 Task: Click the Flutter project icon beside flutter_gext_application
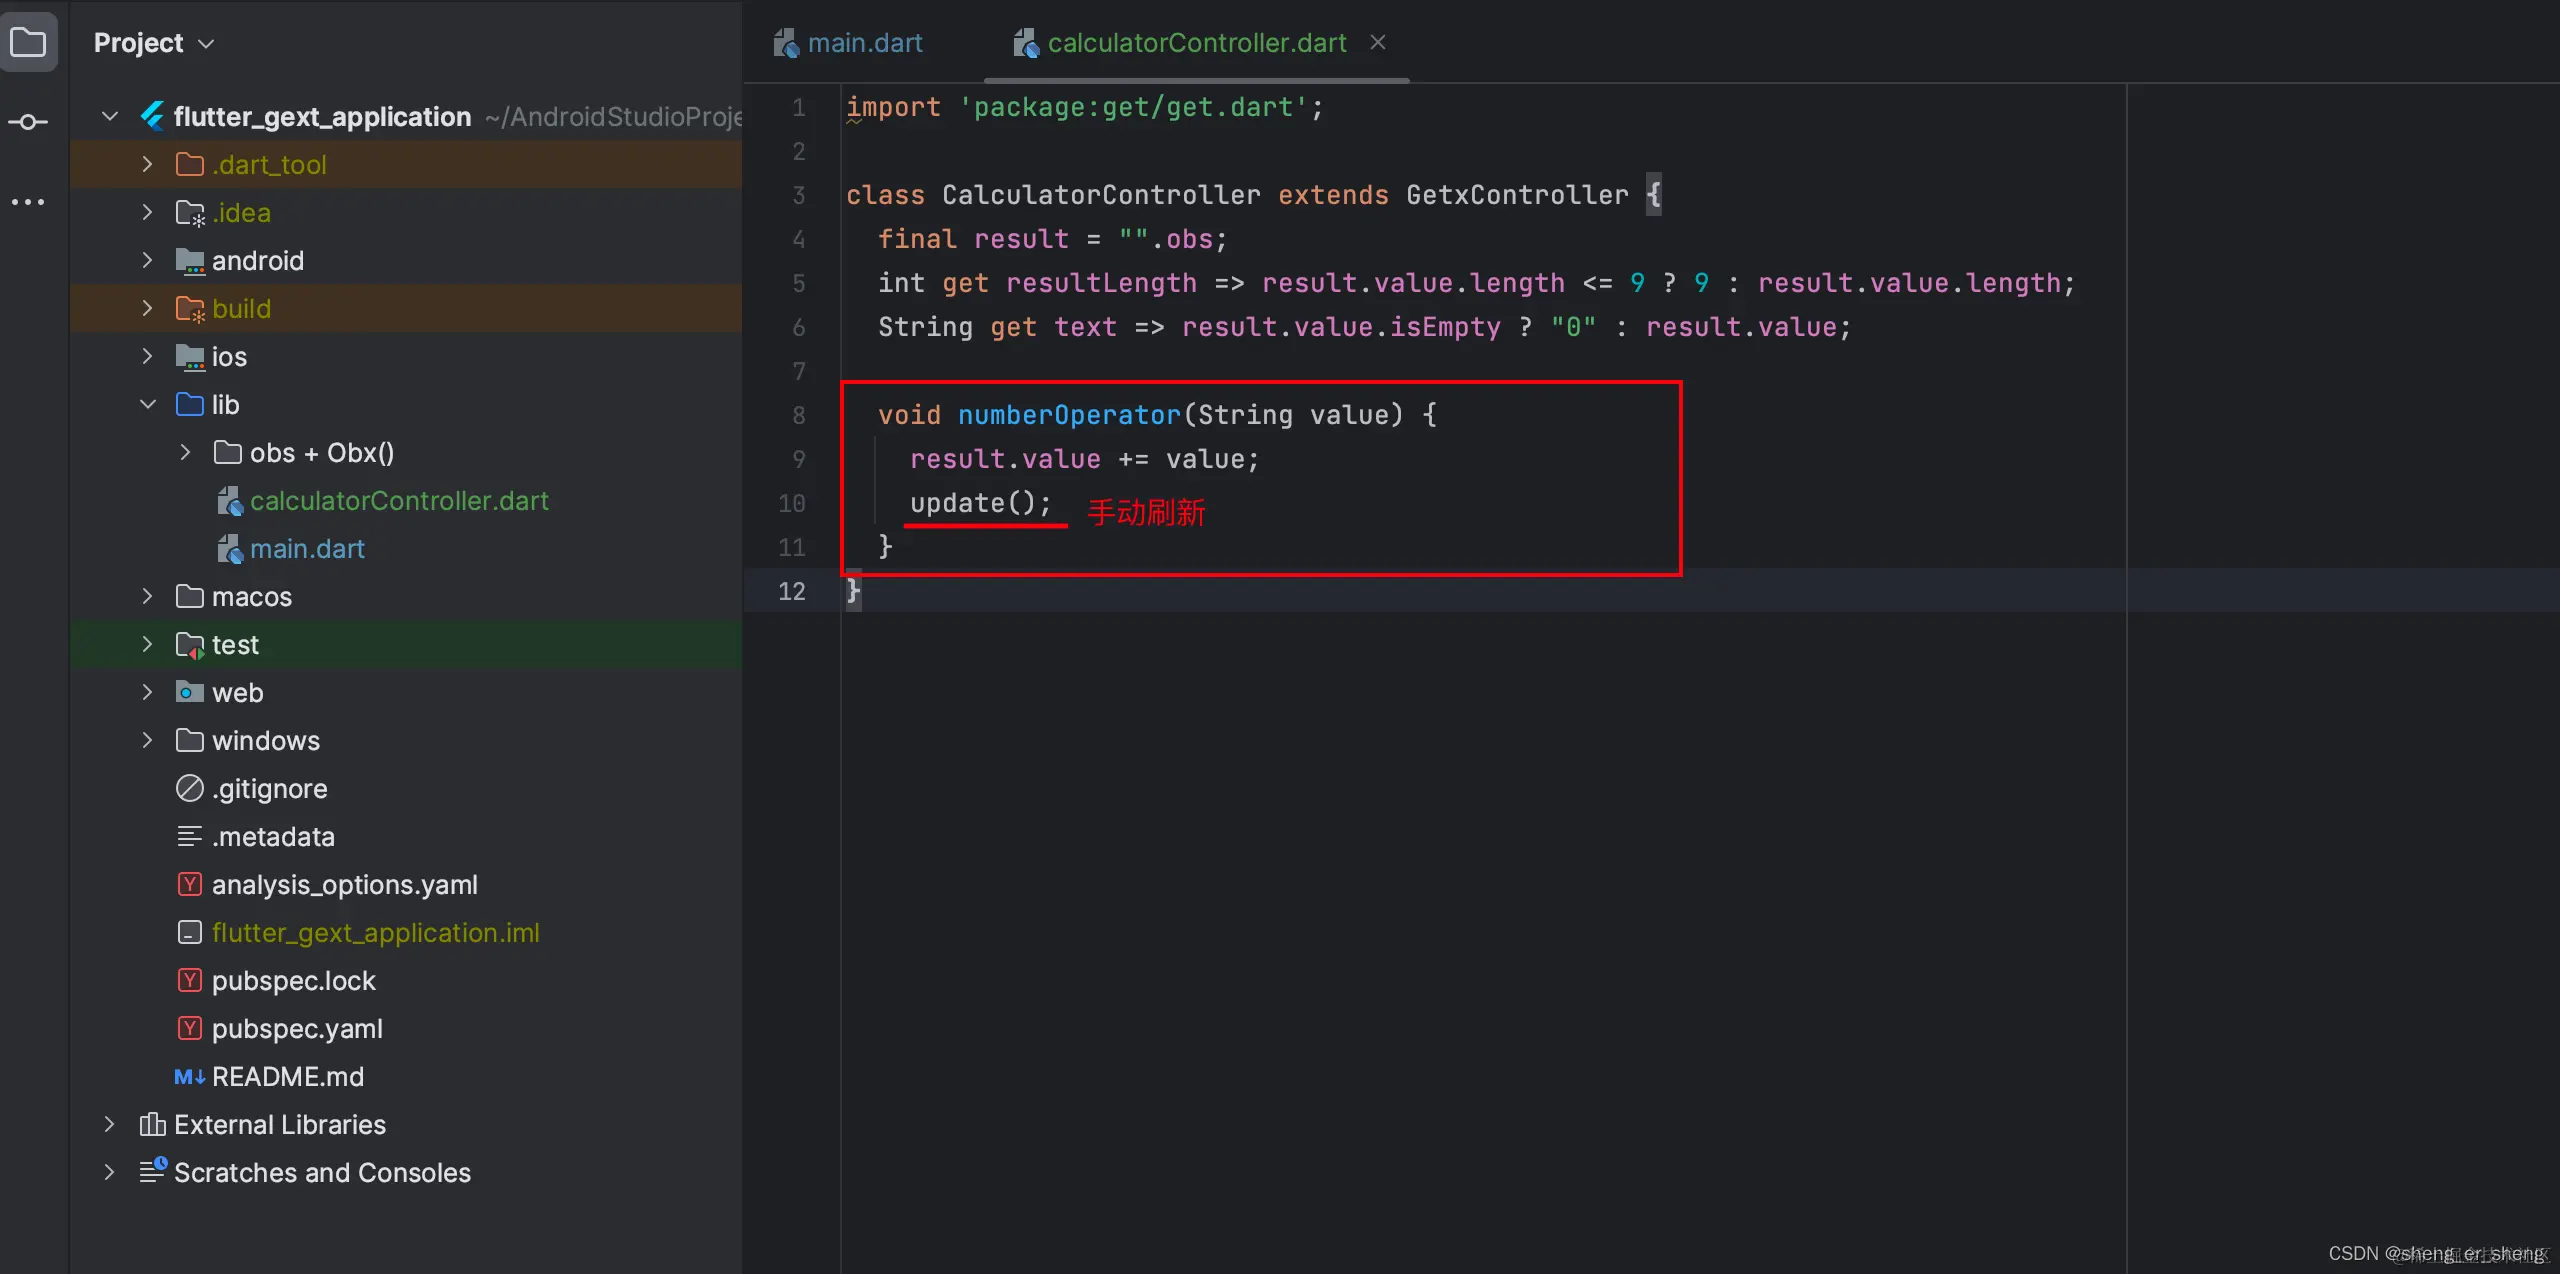[x=152, y=117]
